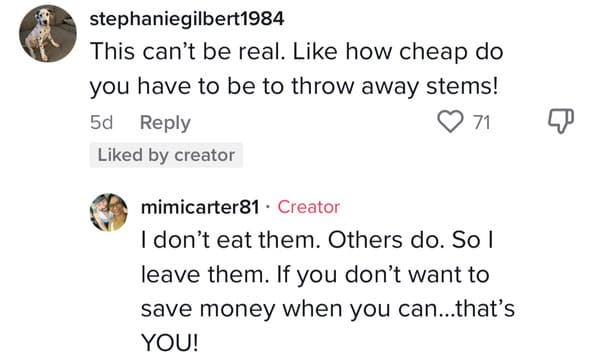Click the 5d timestamp on the comment

[x=101, y=123]
